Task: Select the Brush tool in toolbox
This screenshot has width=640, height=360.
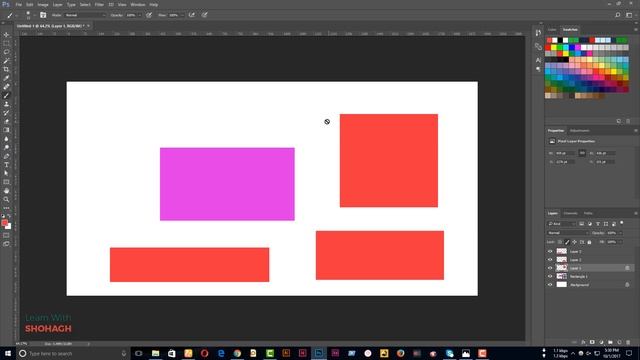Action: (x=6, y=96)
